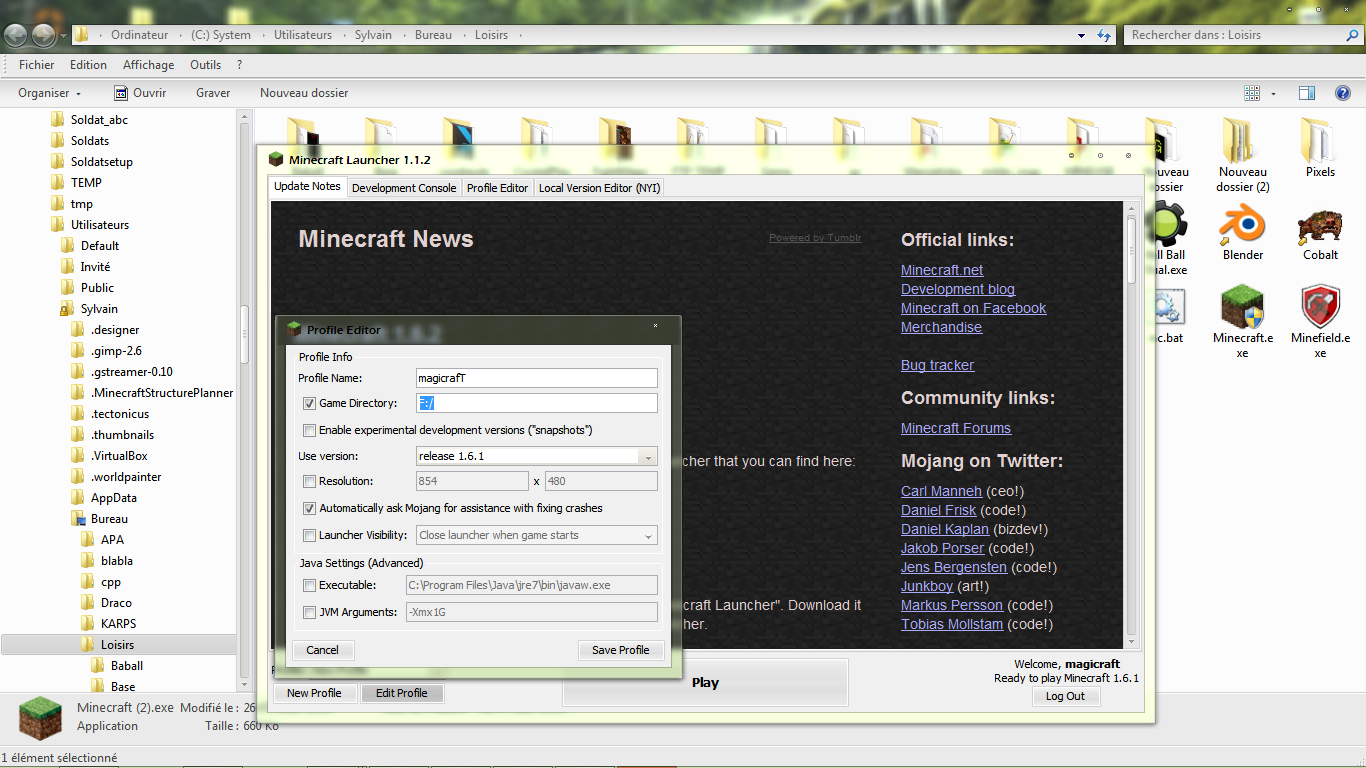Select the Loisirs row in folder tree
Image resolution: width=1366 pixels, height=768 pixels.
coord(119,645)
